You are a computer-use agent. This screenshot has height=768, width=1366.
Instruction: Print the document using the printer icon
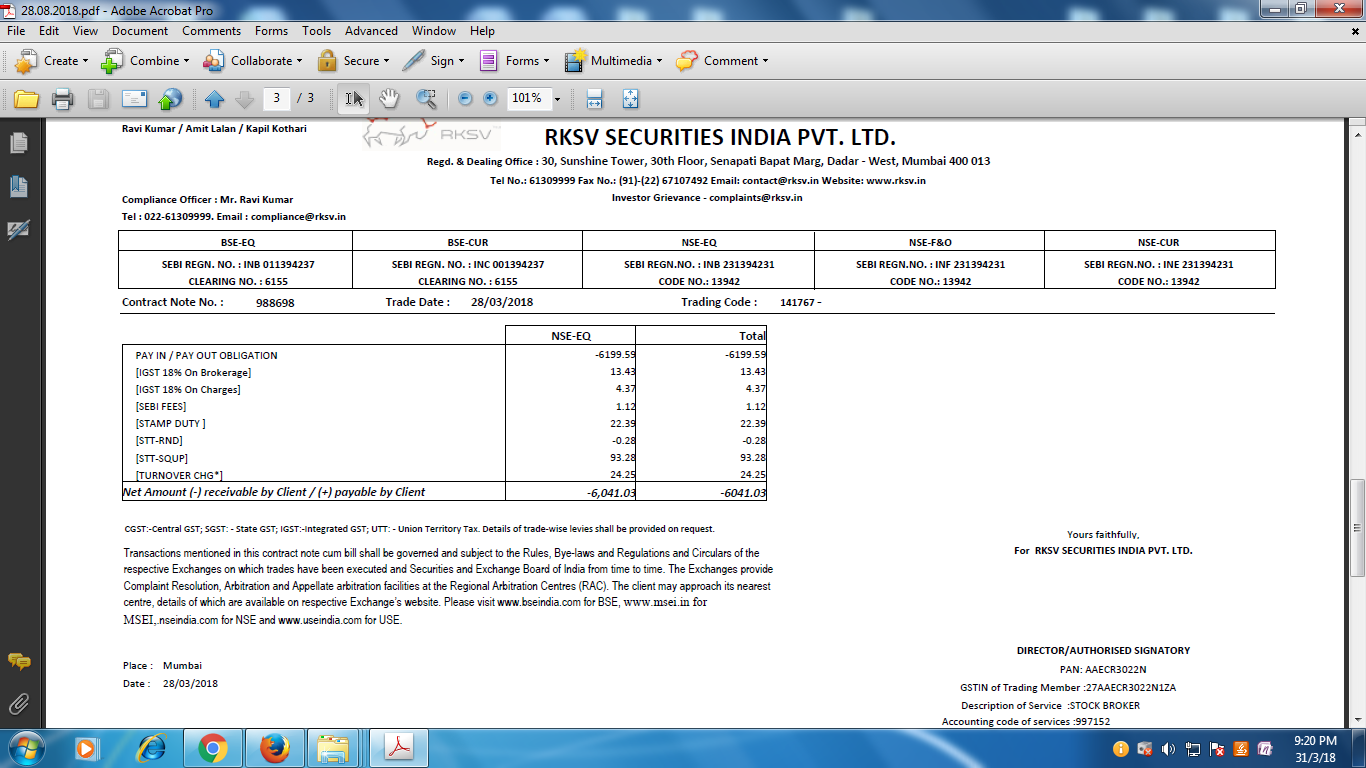(x=62, y=99)
